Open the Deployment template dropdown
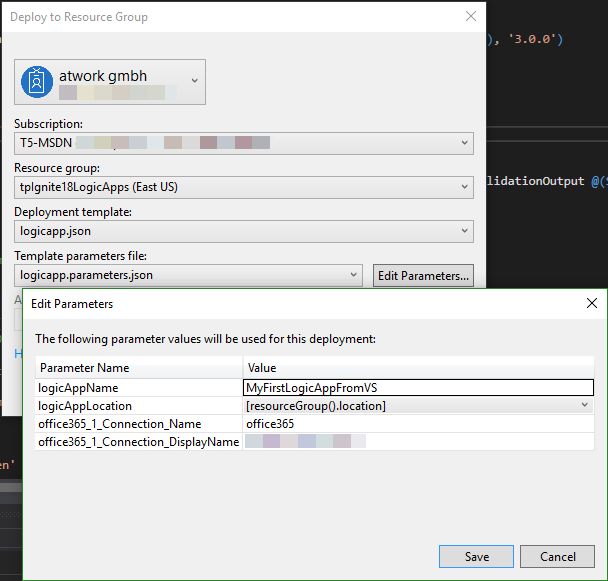Image resolution: width=608 pixels, height=581 pixels. (465, 231)
